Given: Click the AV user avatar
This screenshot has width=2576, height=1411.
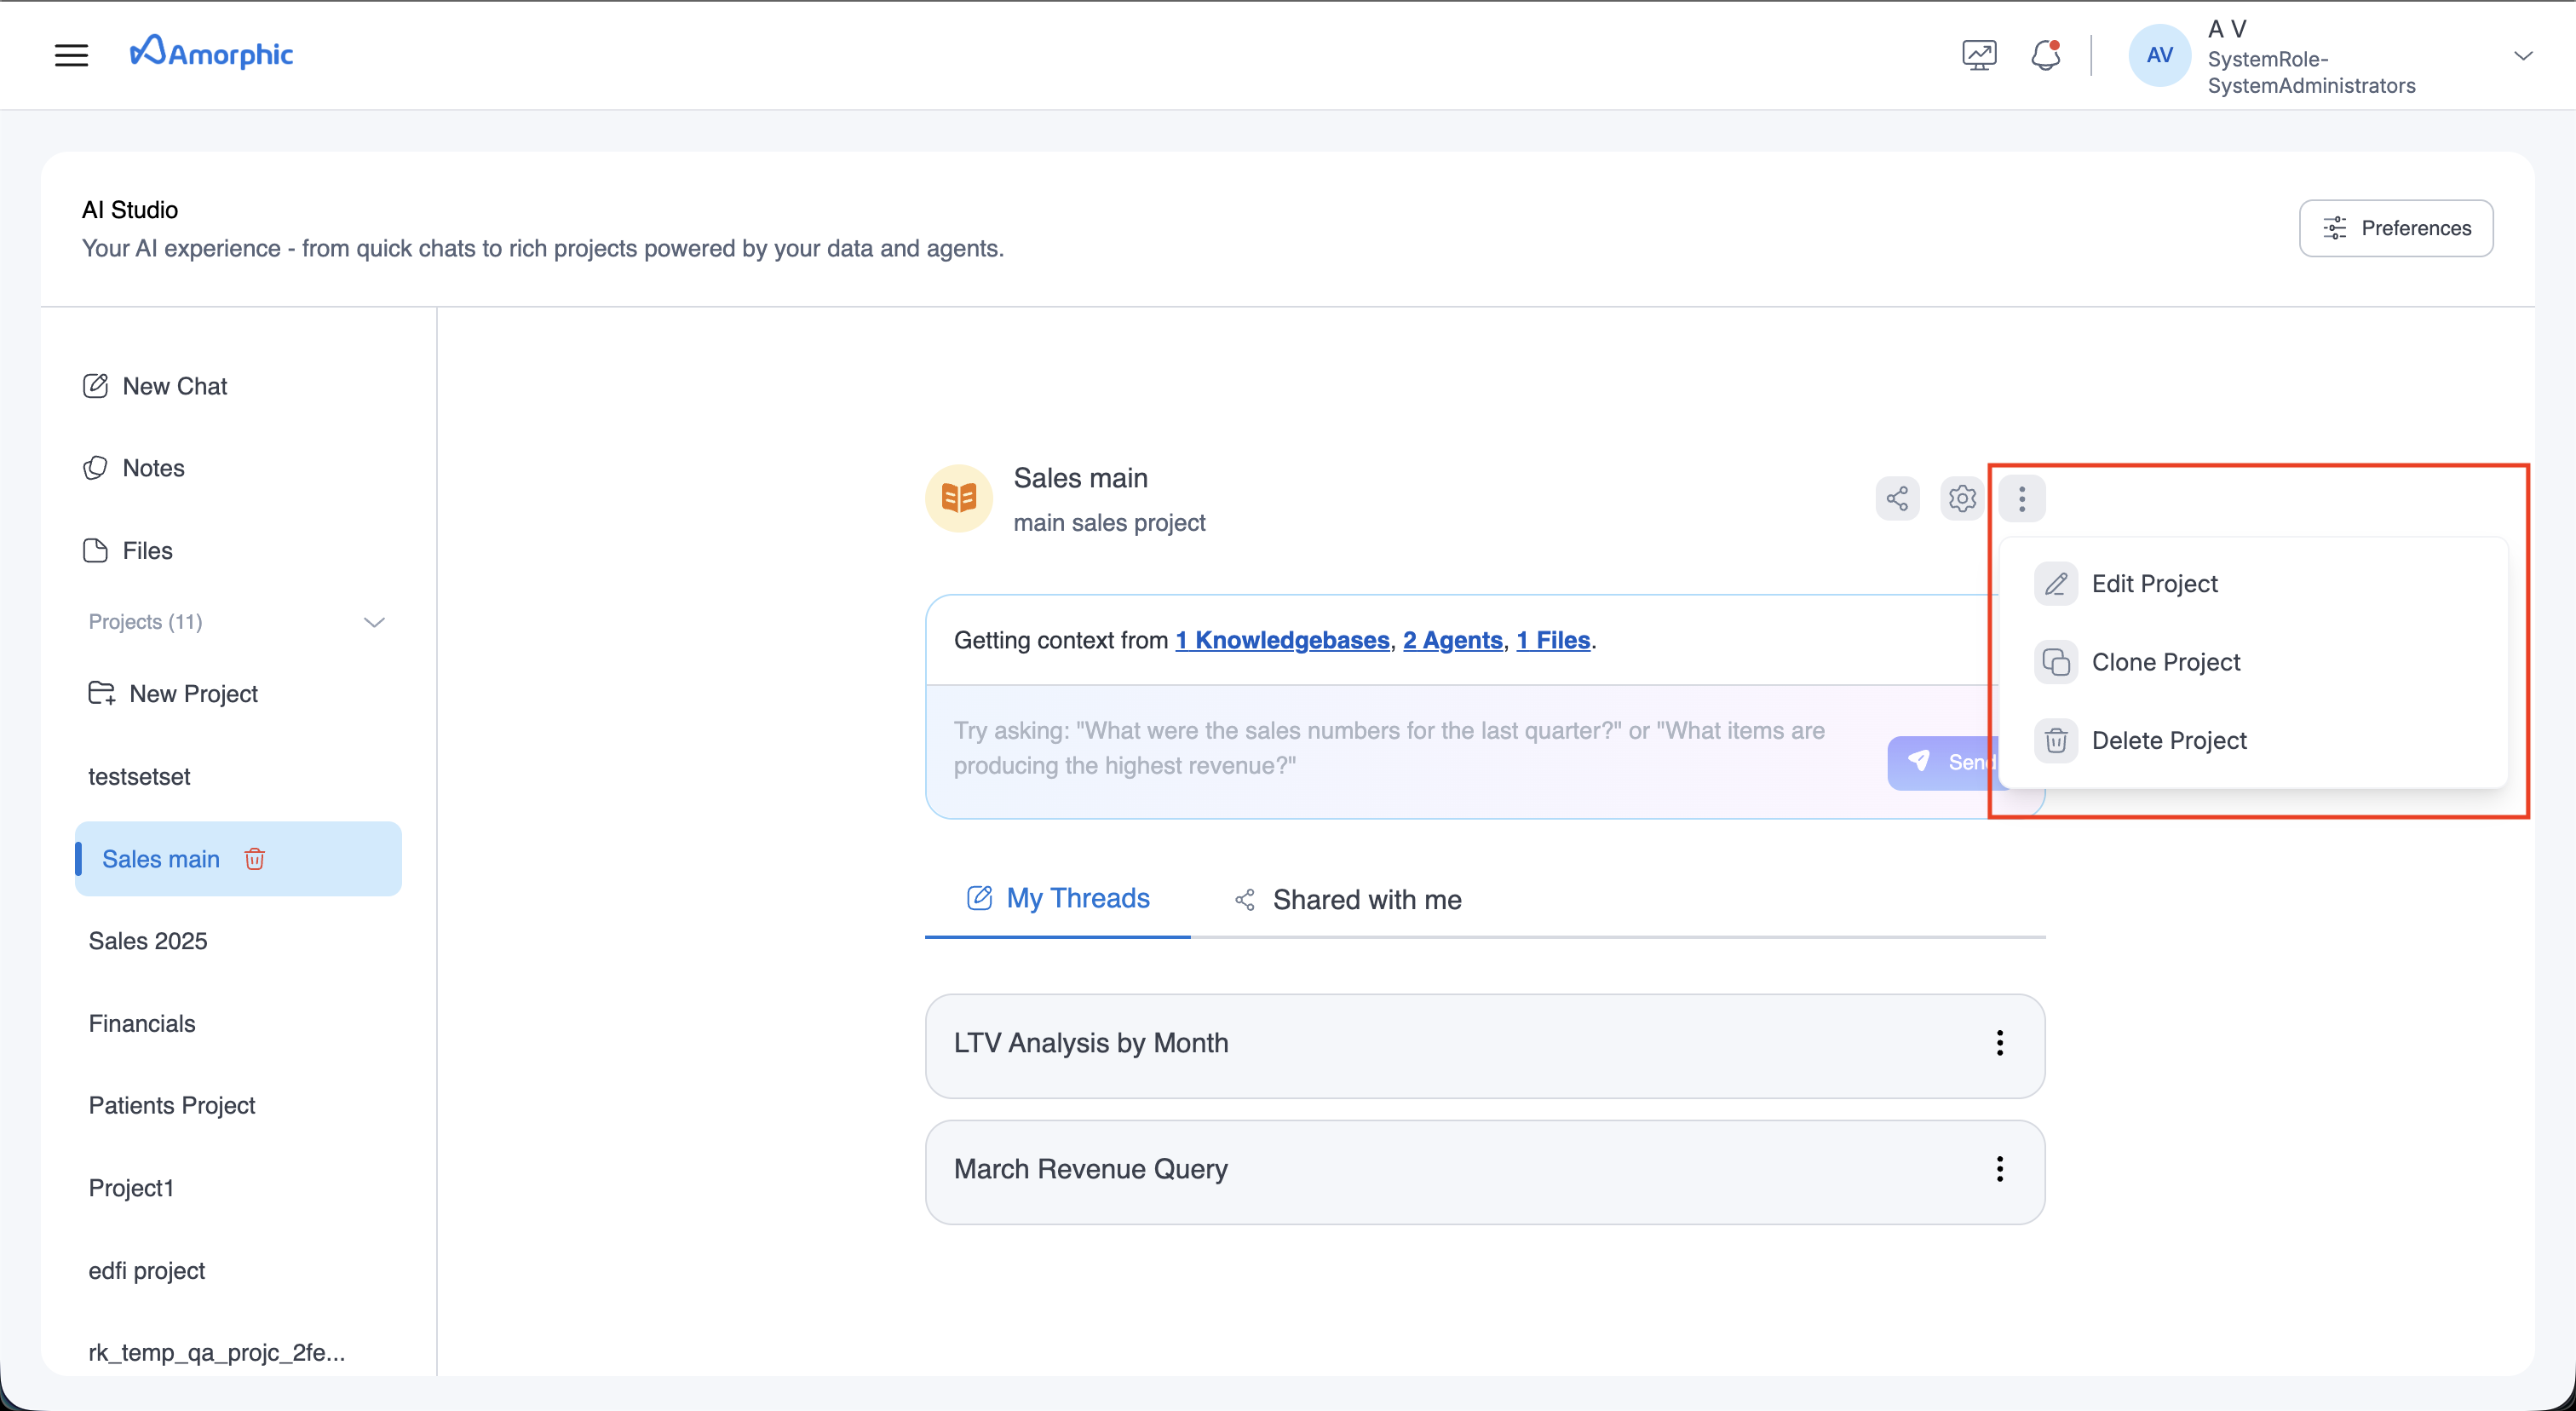Looking at the screenshot, I should [x=2159, y=55].
